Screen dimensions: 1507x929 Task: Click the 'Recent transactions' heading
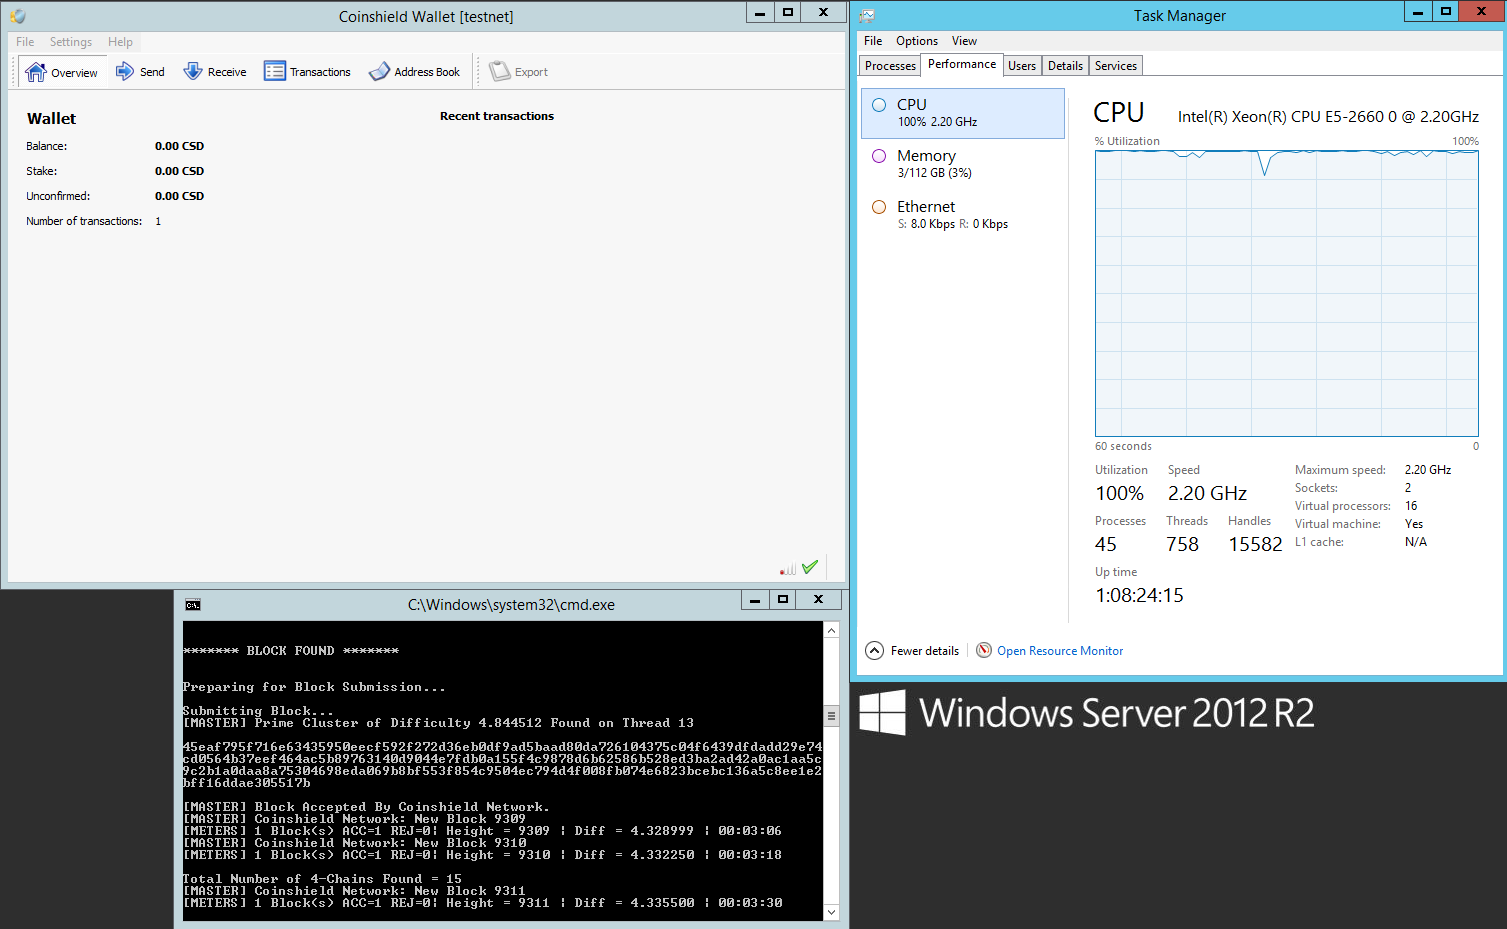497,116
